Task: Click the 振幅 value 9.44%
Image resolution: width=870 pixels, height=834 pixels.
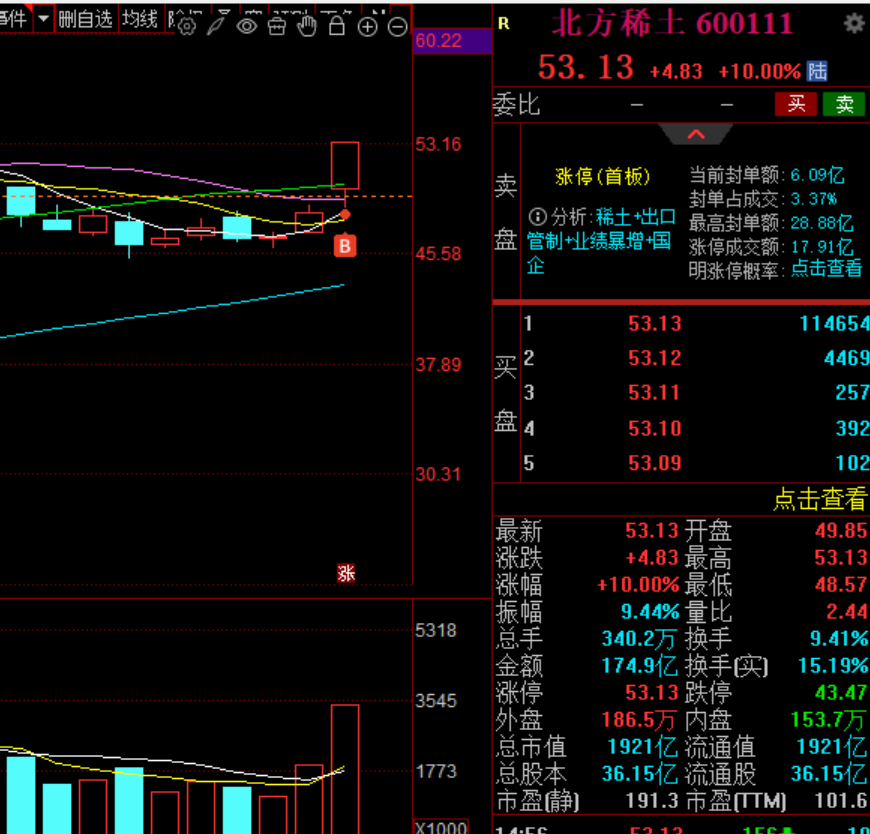Action: coord(650,611)
